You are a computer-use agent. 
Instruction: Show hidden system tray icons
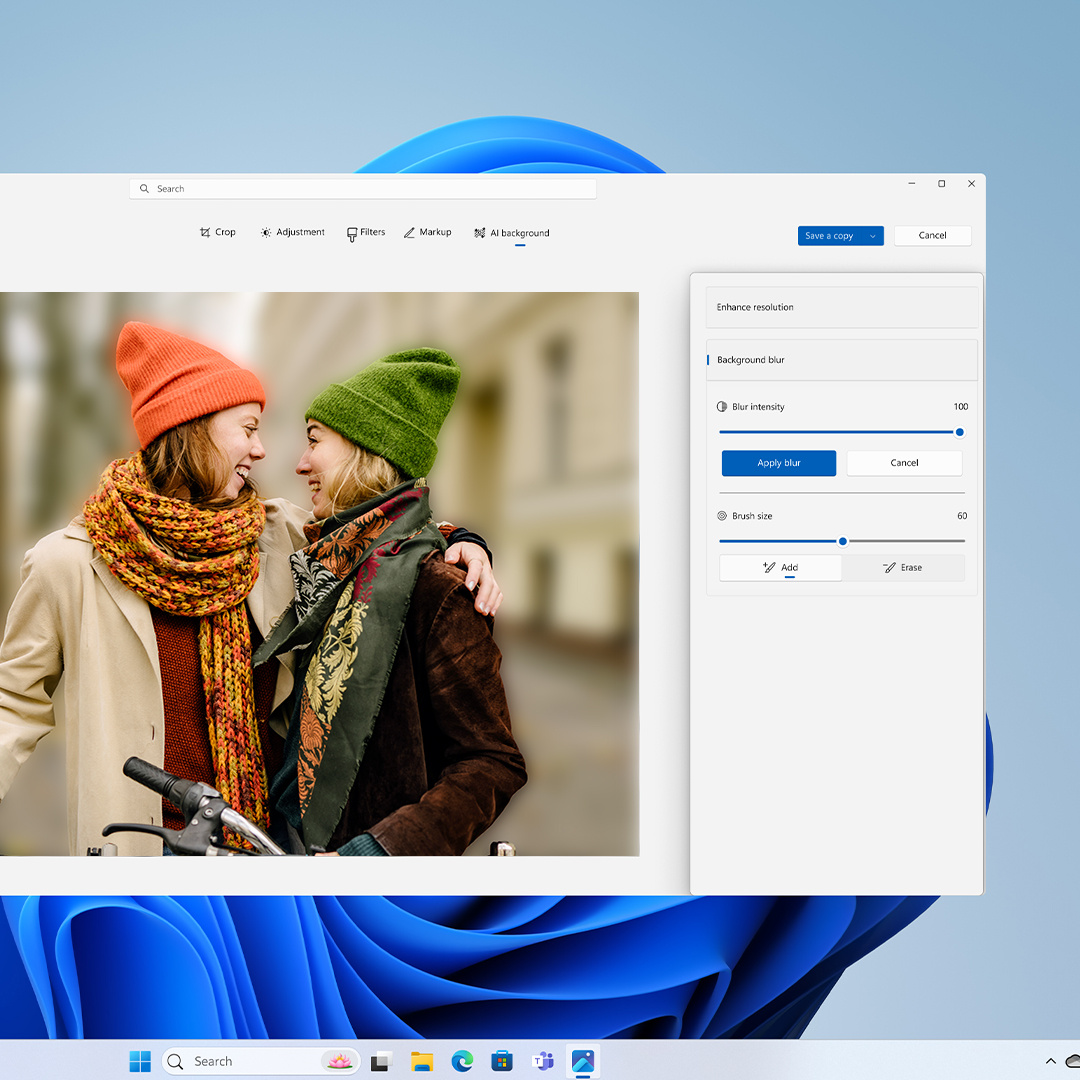click(x=1050, y=1061)
